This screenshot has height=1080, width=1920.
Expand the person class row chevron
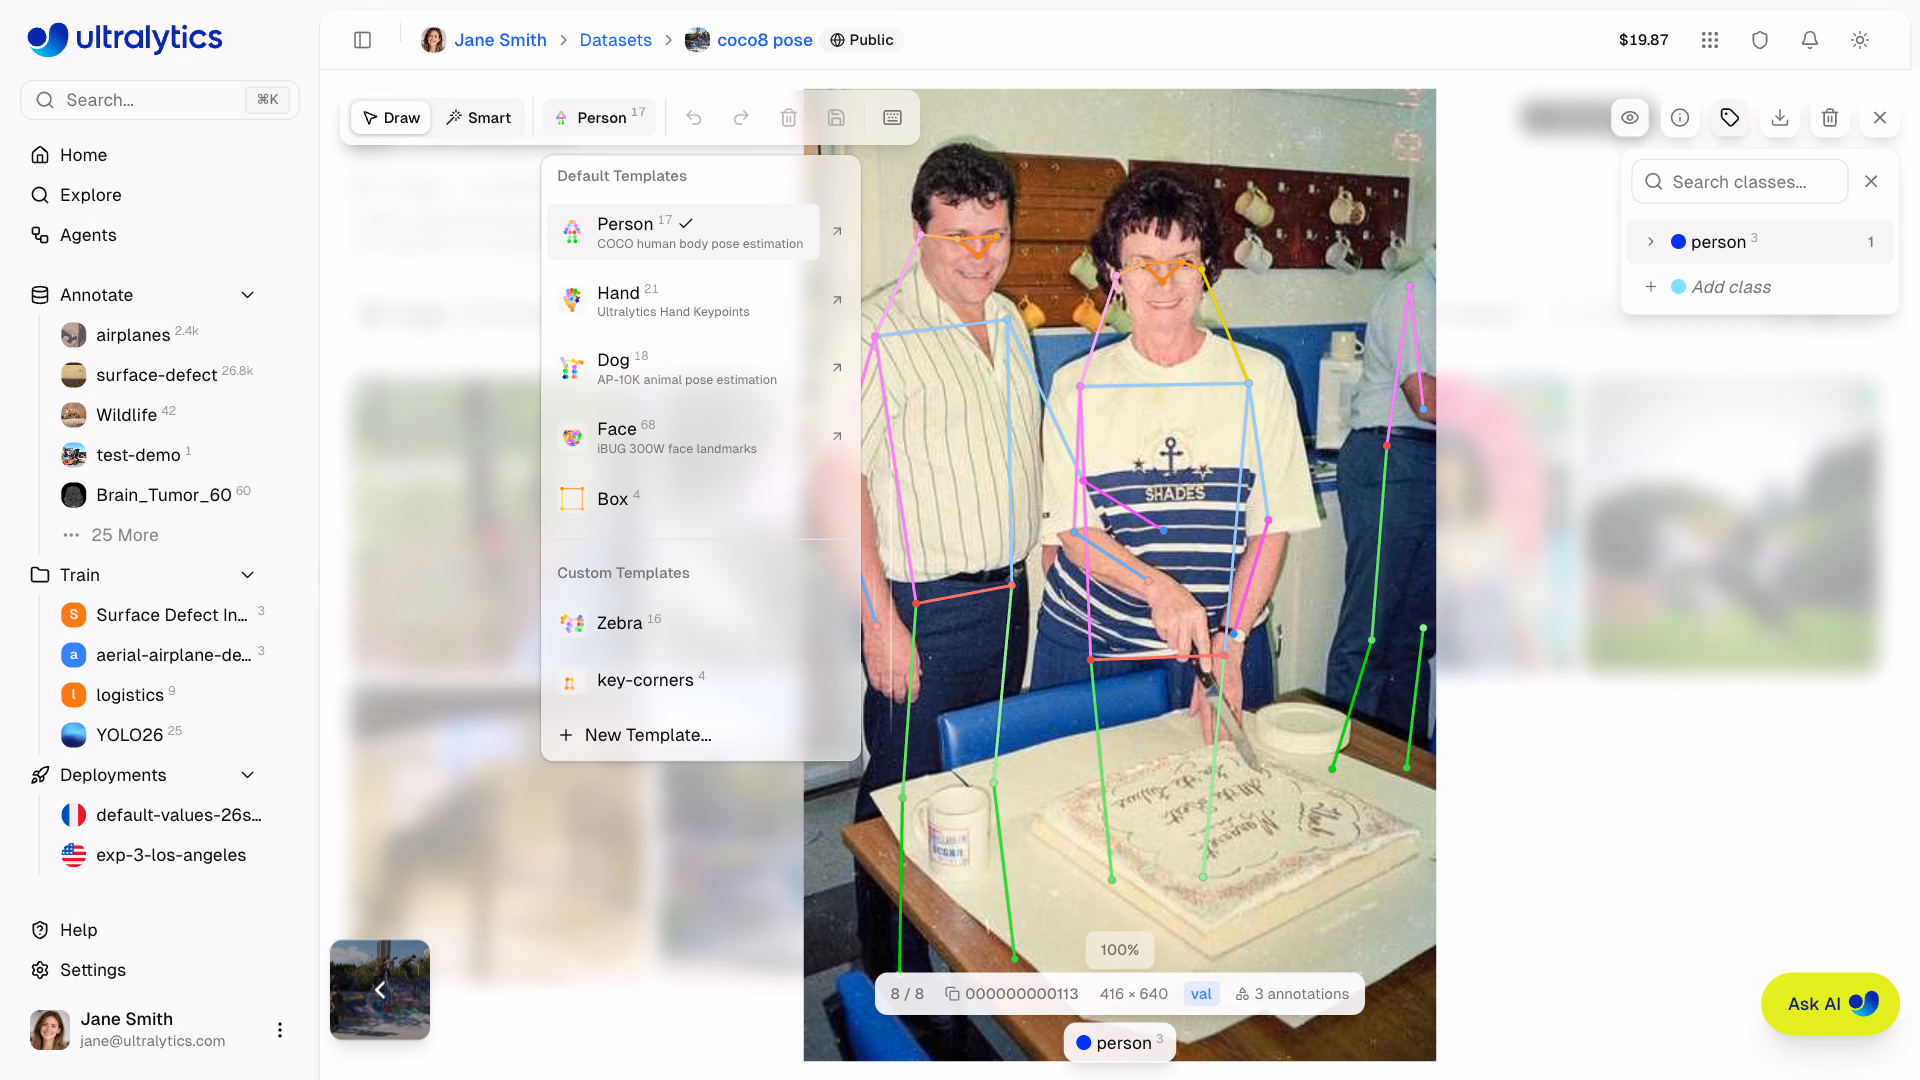click(1651, 242)
